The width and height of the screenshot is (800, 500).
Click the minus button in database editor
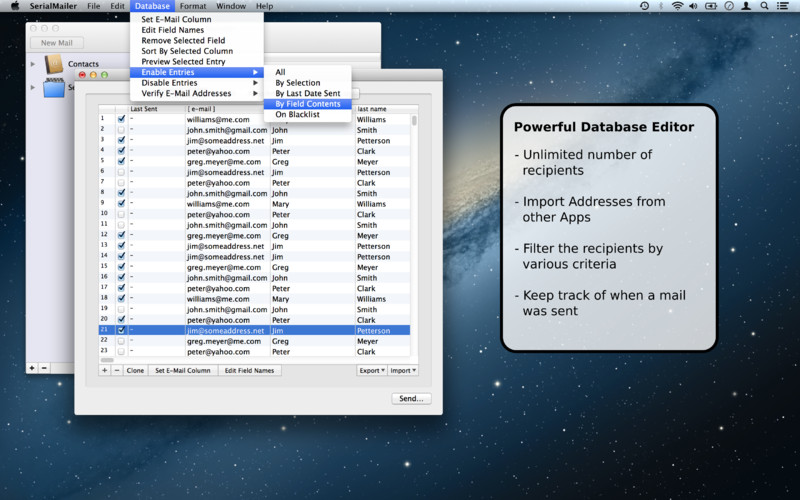(x=117, y=370)
